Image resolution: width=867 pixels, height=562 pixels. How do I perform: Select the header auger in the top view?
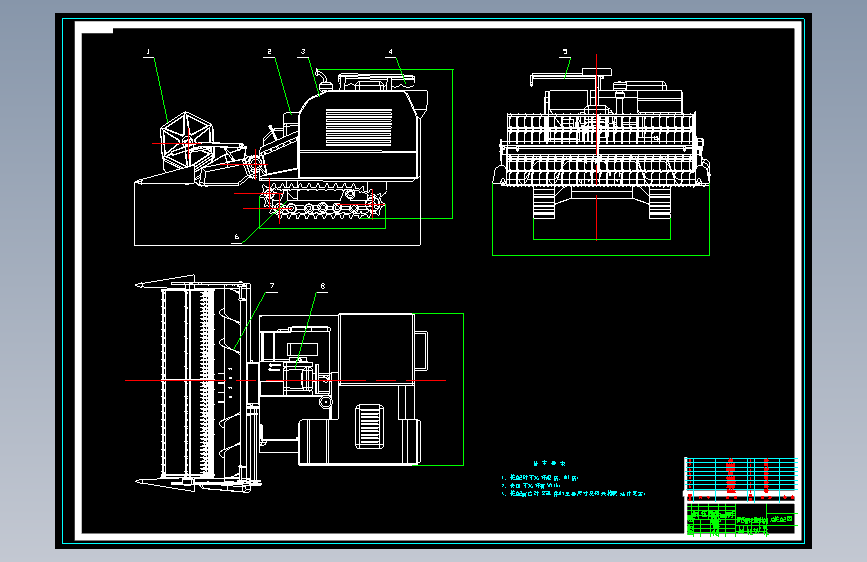pos(228,382)
